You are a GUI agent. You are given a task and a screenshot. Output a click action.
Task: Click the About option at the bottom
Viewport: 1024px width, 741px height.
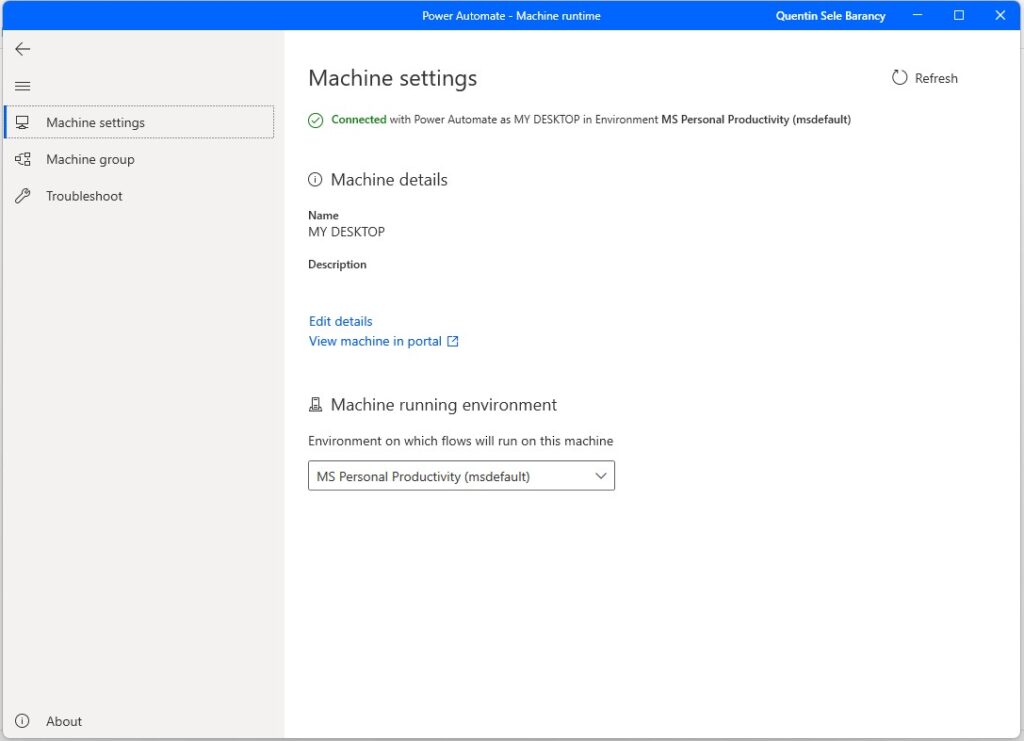(64, 720)
